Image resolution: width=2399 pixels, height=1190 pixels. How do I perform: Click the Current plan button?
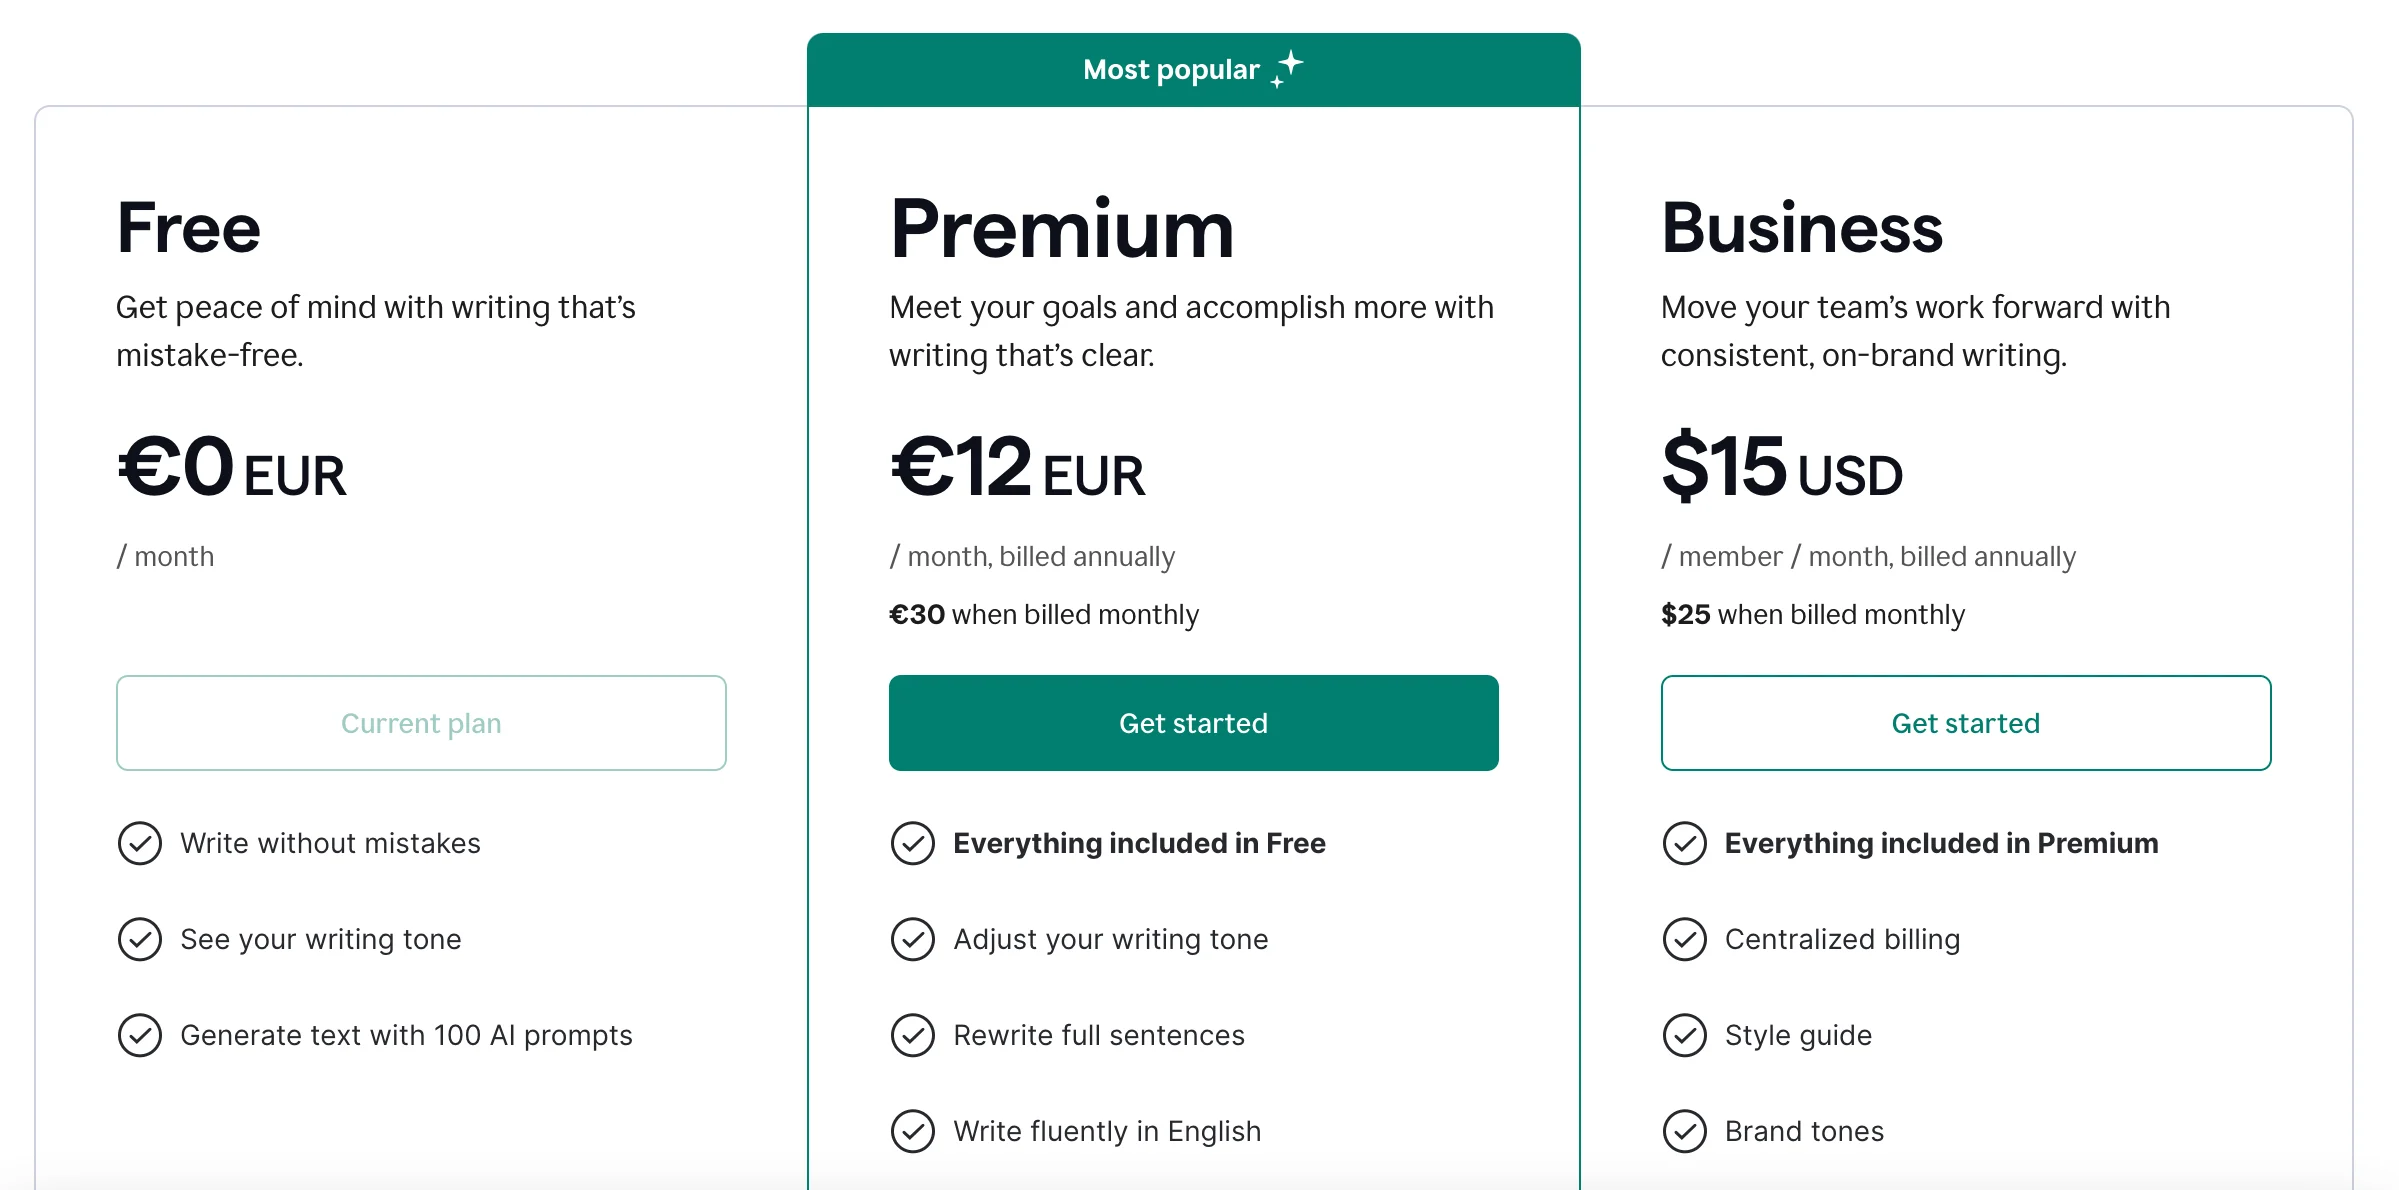(421, 722)
